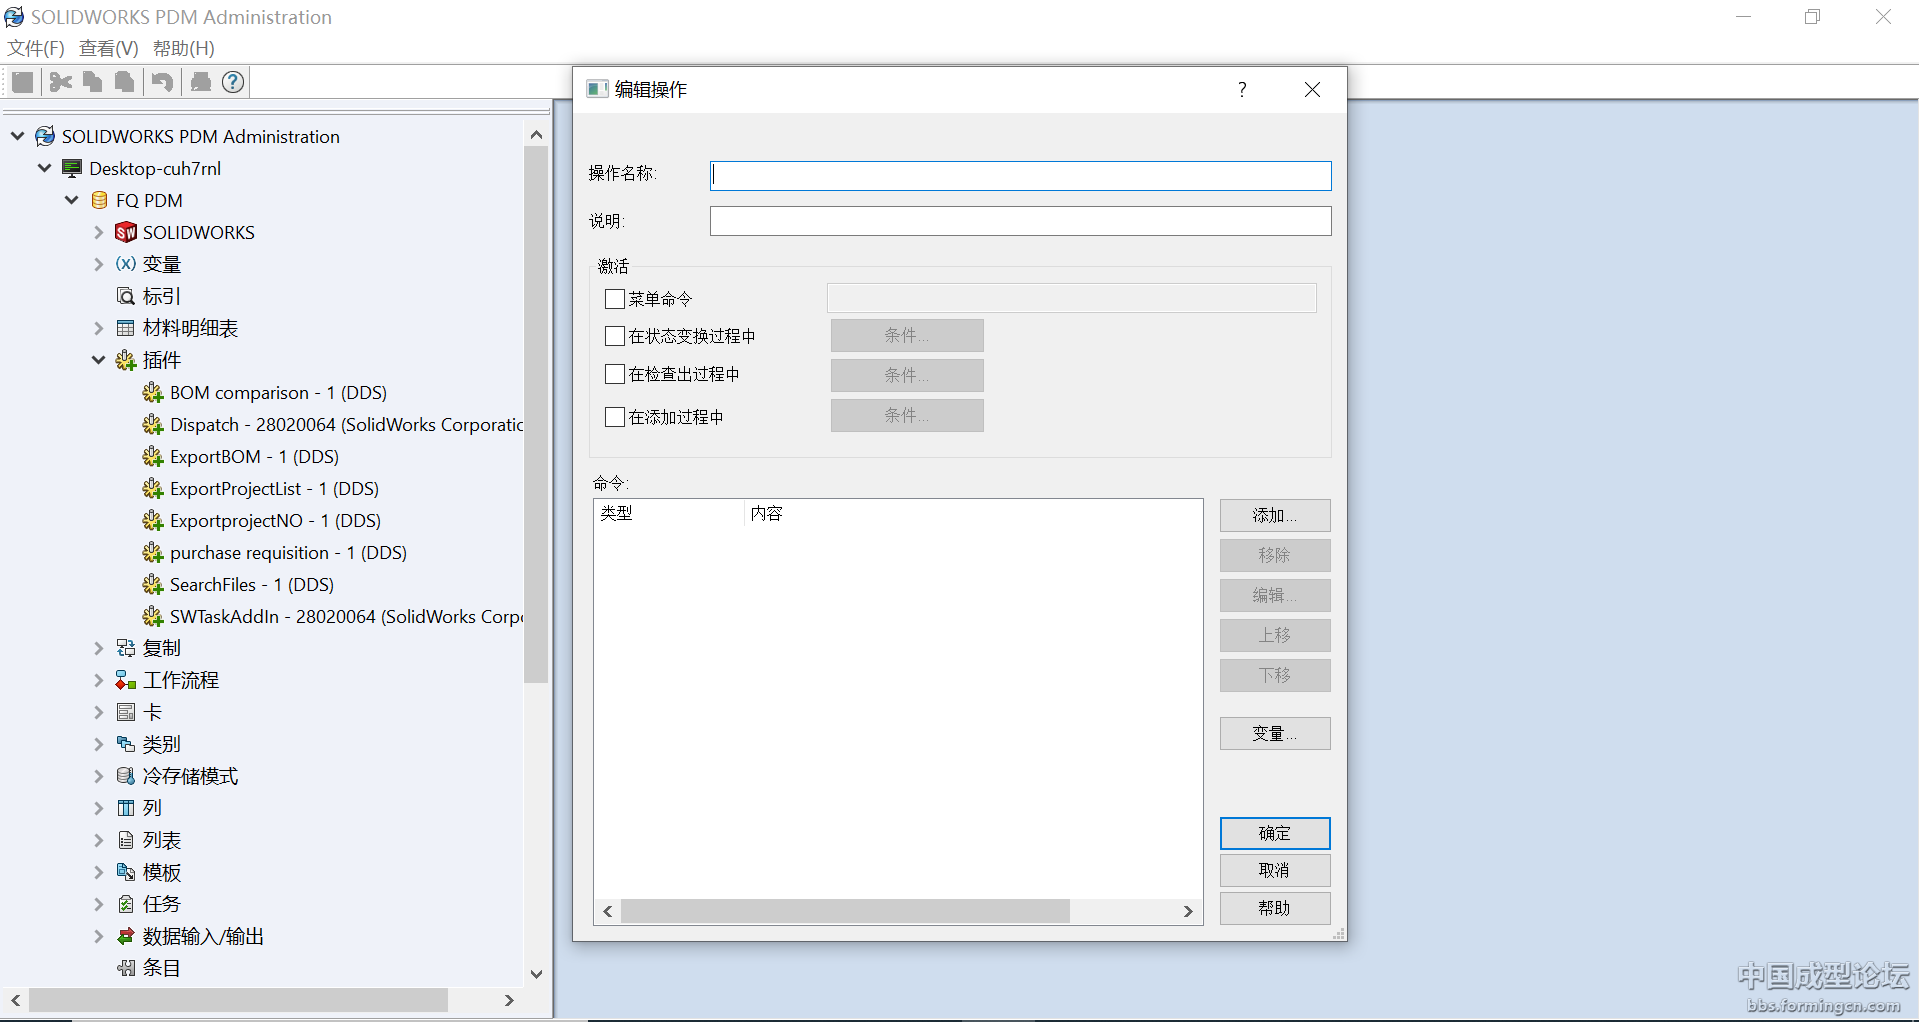Click the Help question mark toolbar icon
This screenshot has height=1022, width=1919.
[233, 82]
